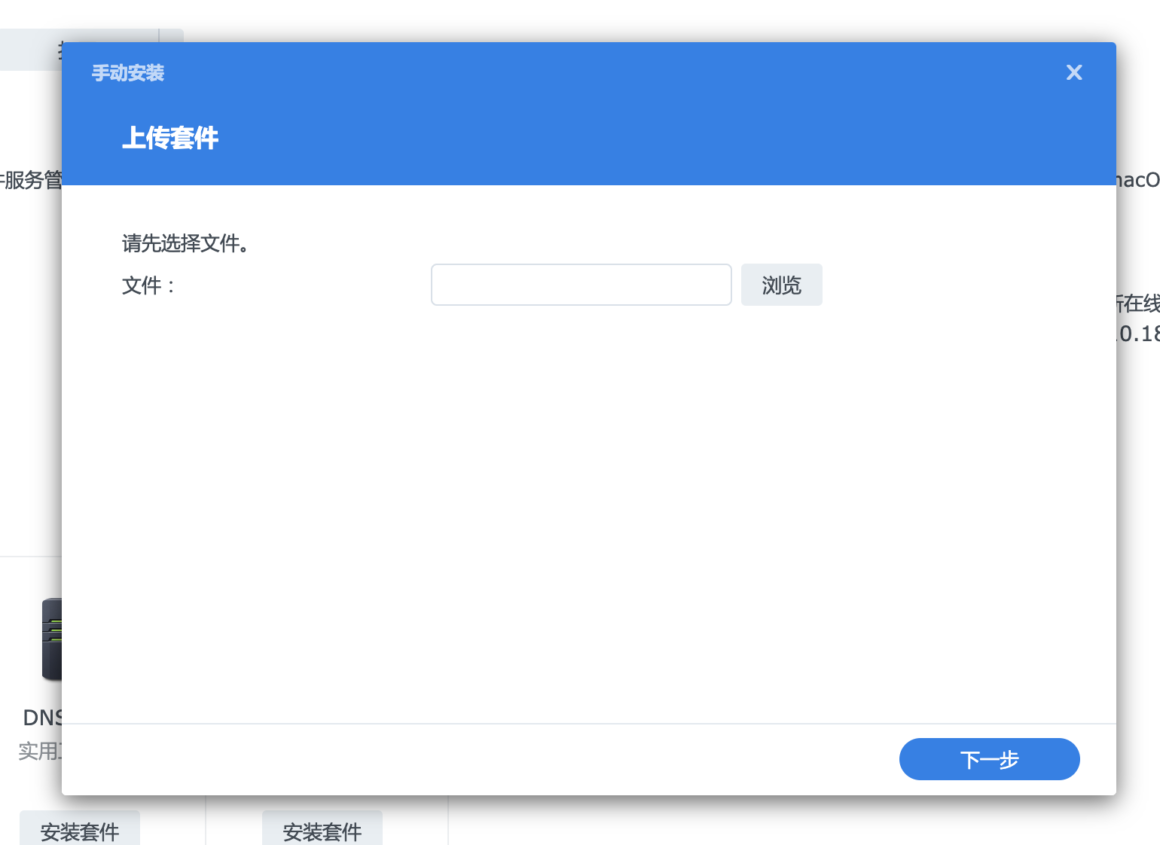Click the 手动安装 dialog title bar
Viewport: 1160px width, 845px height.
(125, 73)
